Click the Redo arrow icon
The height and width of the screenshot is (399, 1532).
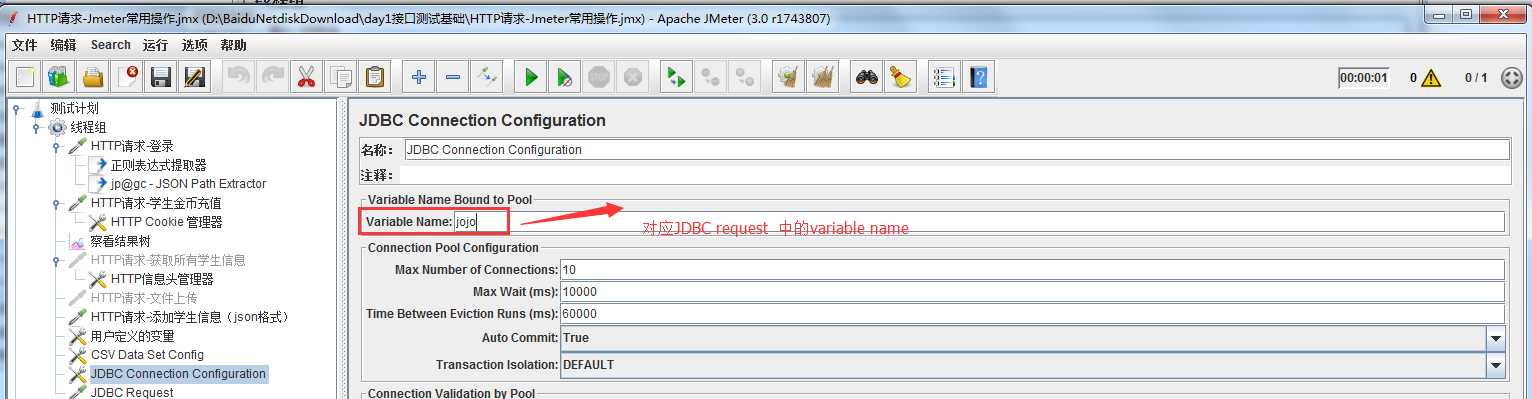tap(272, 77)
